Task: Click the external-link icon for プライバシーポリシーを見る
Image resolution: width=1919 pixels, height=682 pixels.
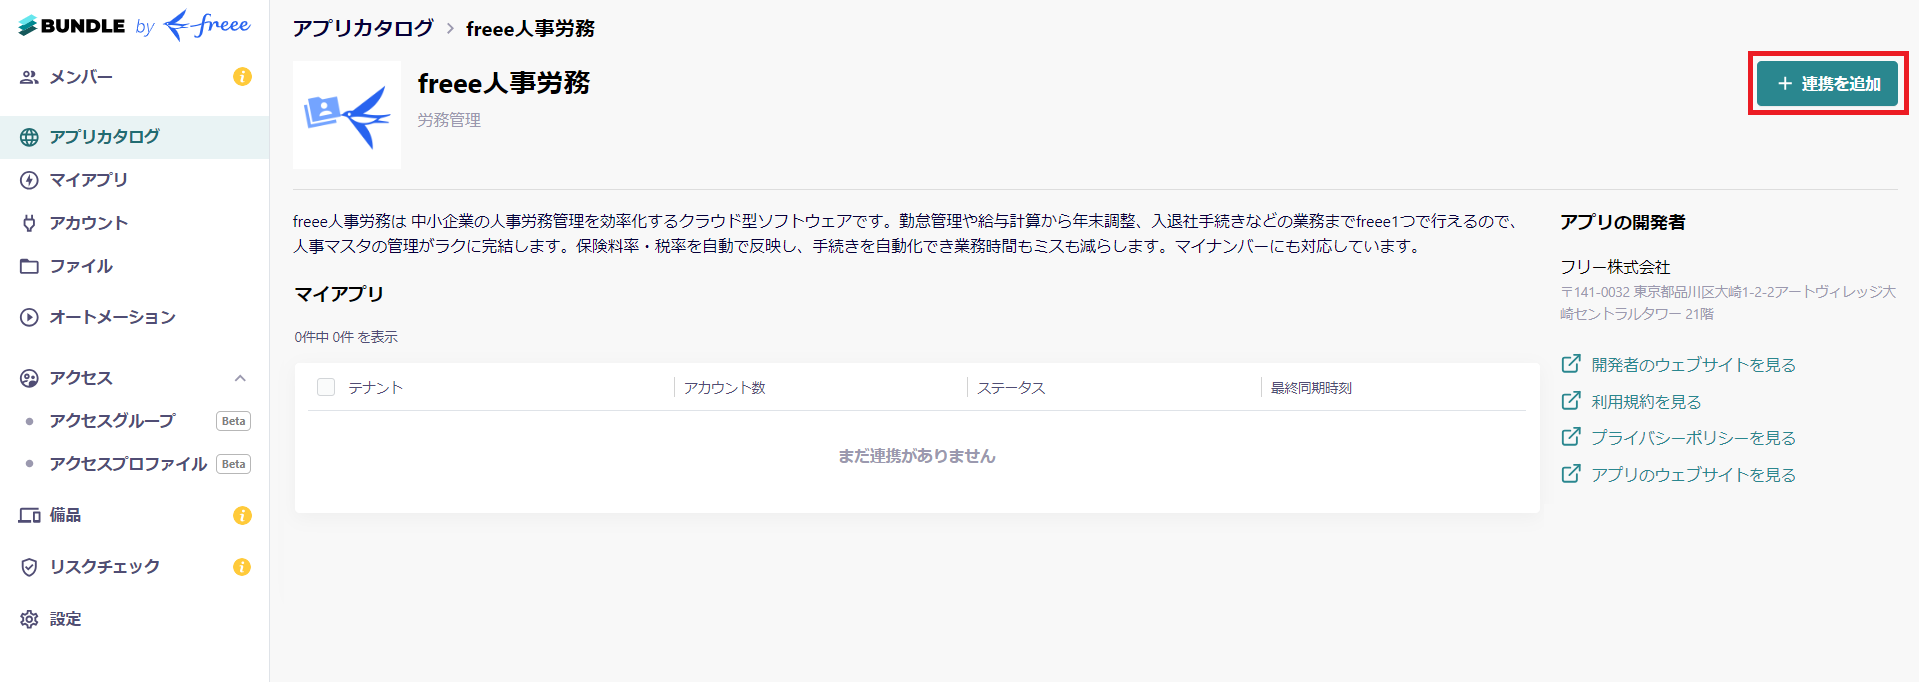Action: pyautogui.click(x=1571, y=437)
